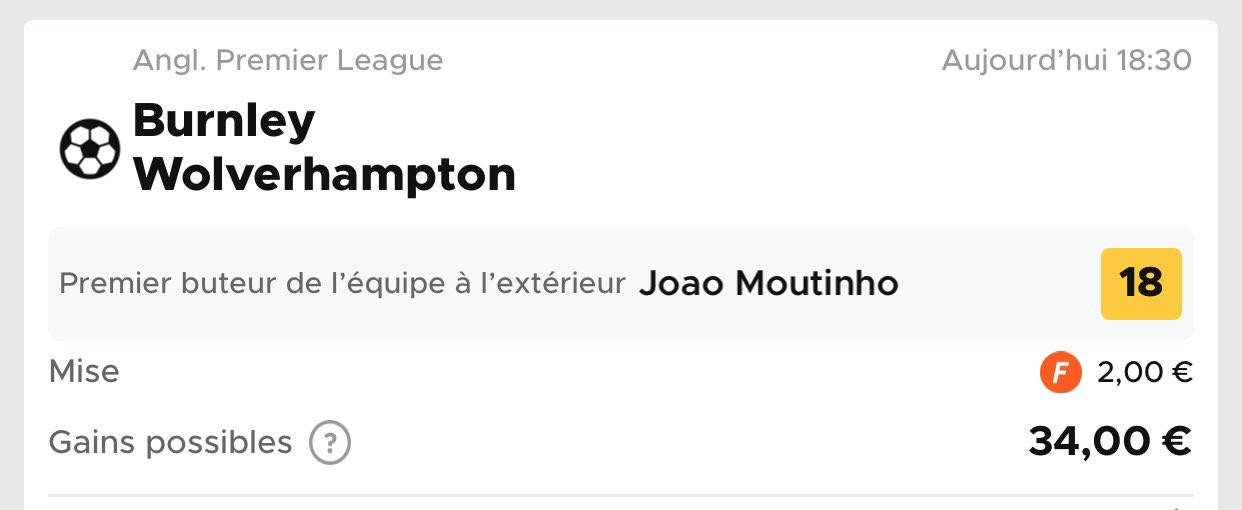1242x510 pixels.
Task: Click the Gains possibles label
Action: click(x=170, y=442)
